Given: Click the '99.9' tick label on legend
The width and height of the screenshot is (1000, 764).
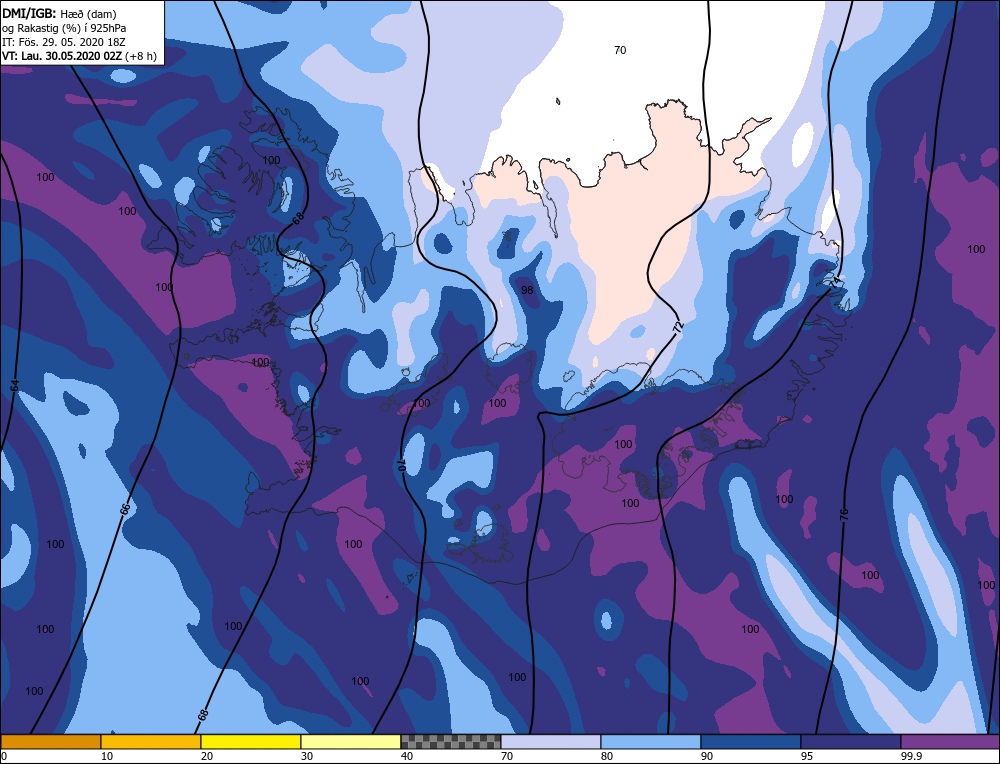Looking at the screenshot, I should click(x=912, y=756).
